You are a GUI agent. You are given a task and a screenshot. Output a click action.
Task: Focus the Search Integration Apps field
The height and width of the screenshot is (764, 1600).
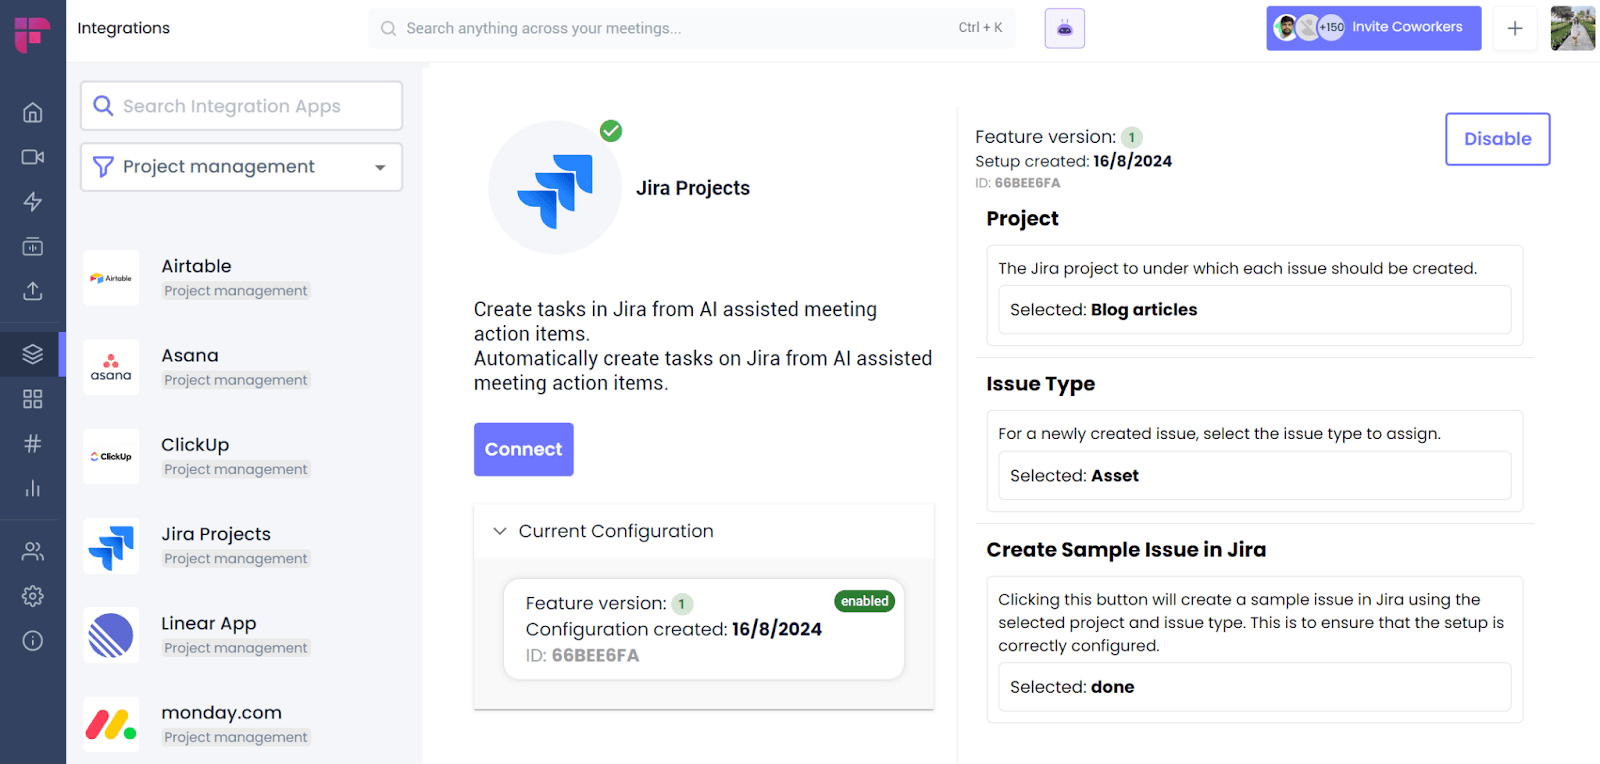pyautogui.click(x=241, y=106)
